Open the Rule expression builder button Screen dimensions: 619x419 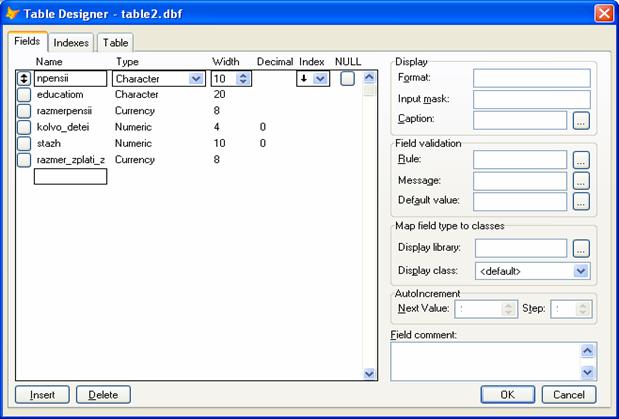[x=581, y=160]
